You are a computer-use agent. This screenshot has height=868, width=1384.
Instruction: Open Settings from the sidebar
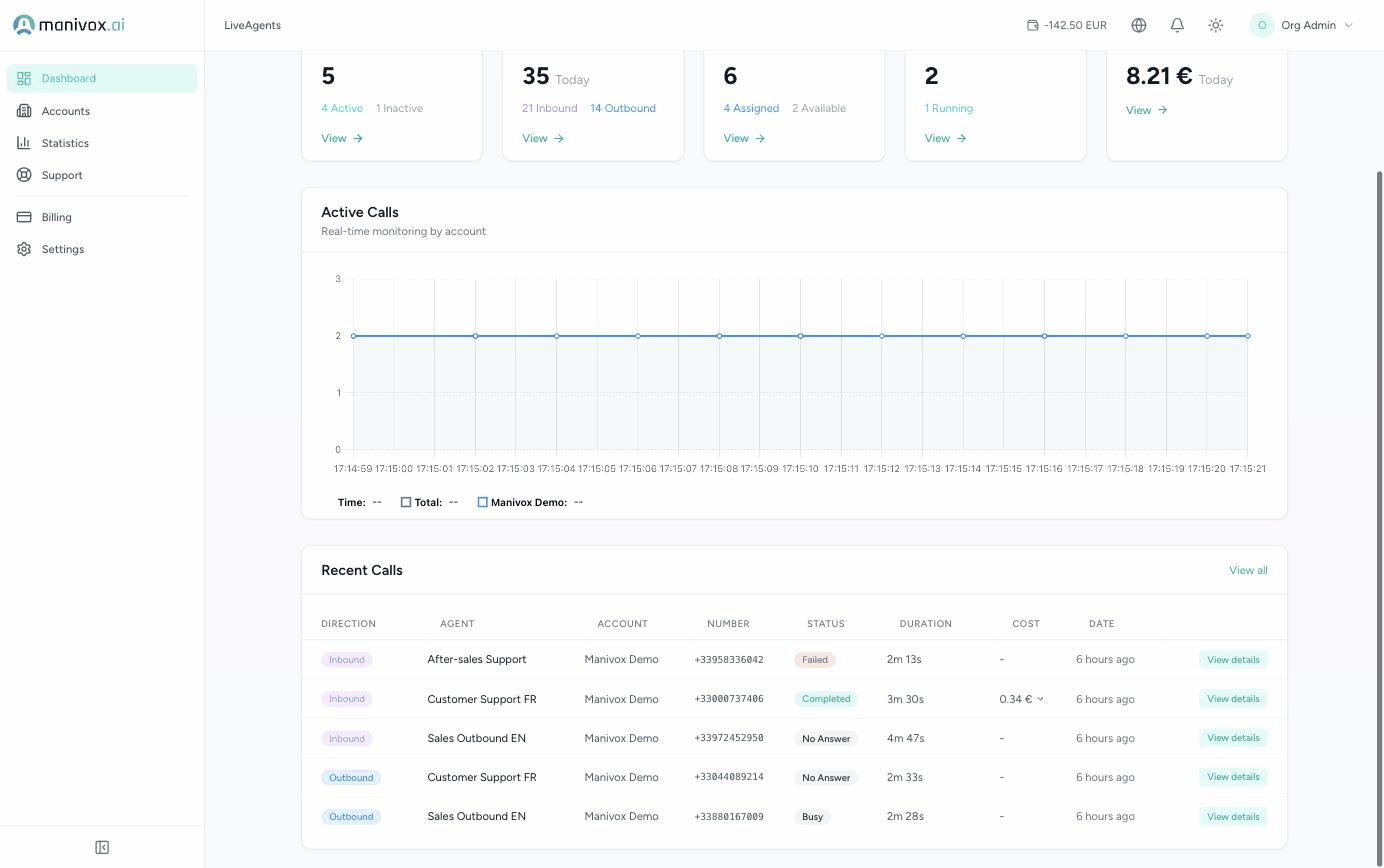tap(102, 249)
